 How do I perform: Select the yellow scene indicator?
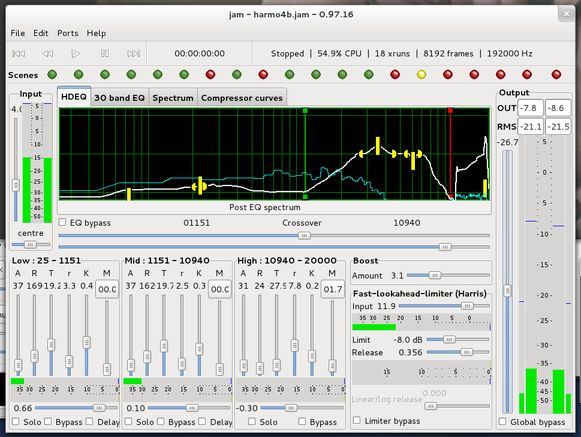[421, 75]
